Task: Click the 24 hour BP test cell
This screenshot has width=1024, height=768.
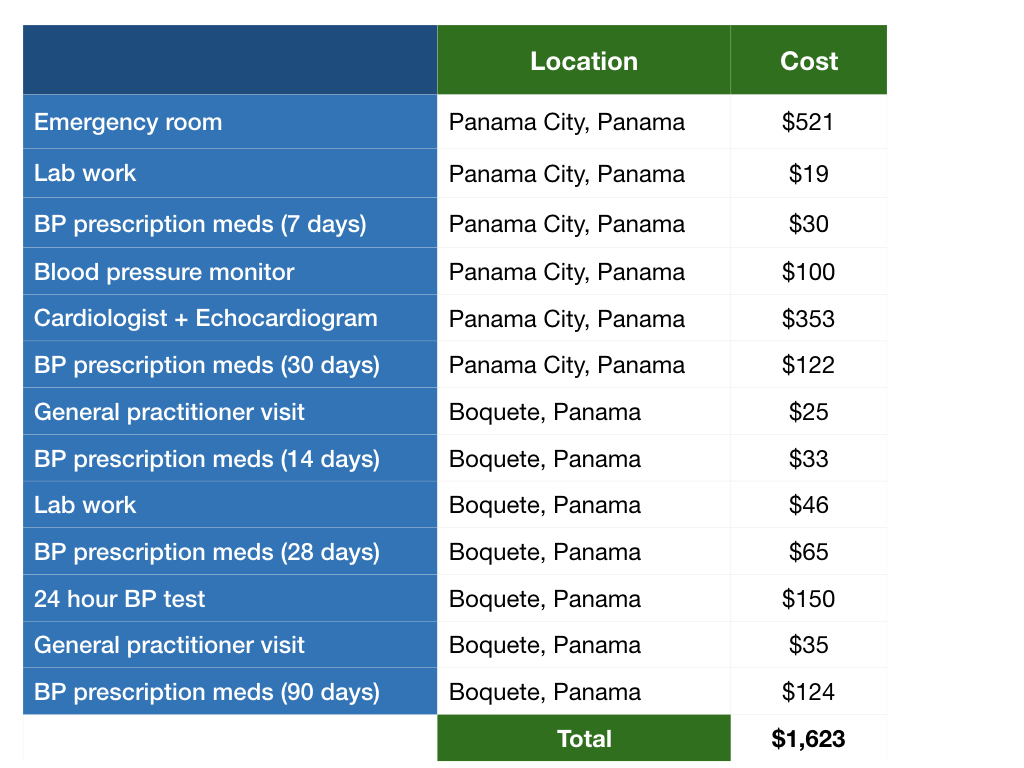Action: (119, 599)
